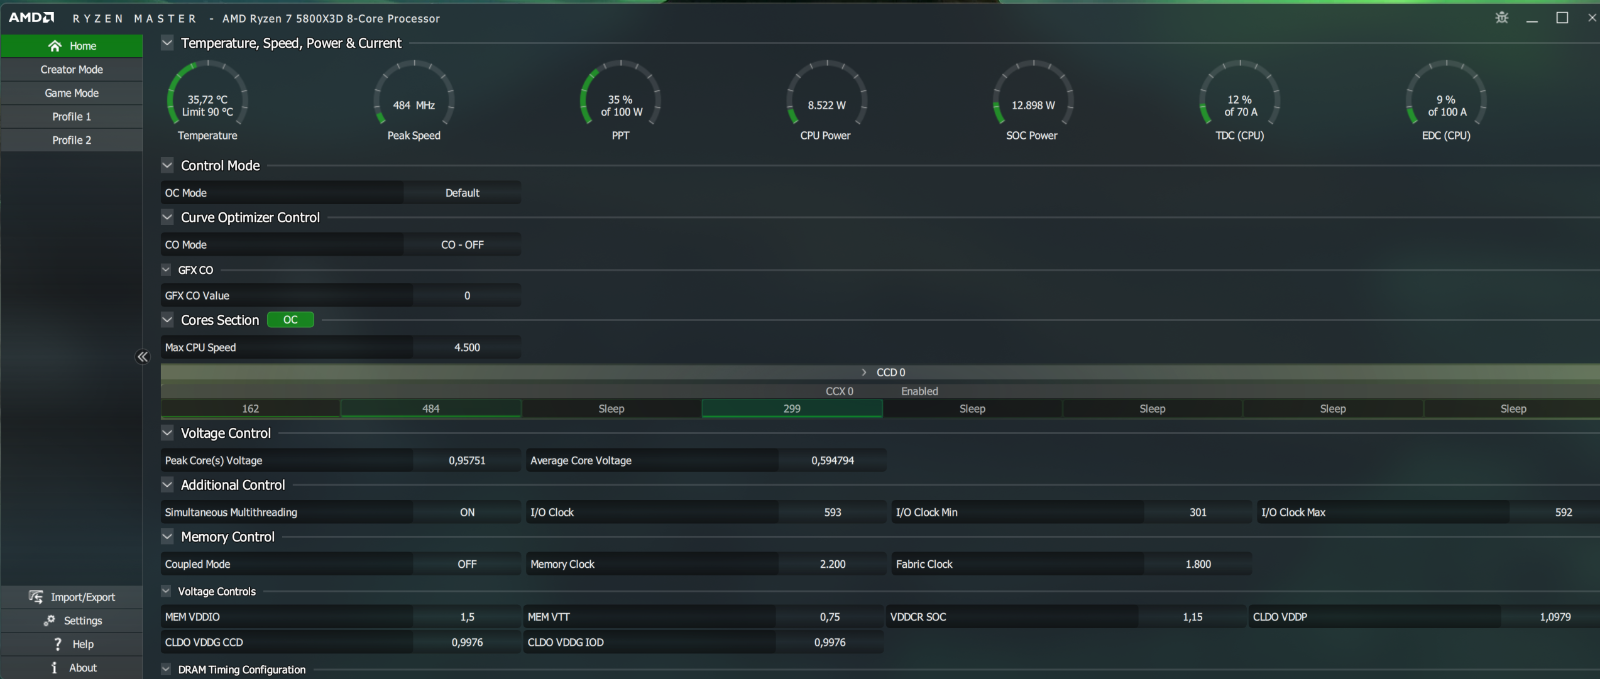Select the core bar showing 162
This screenshot has height=679, width=1600.
pyautogui.click(x=250, y=409)
